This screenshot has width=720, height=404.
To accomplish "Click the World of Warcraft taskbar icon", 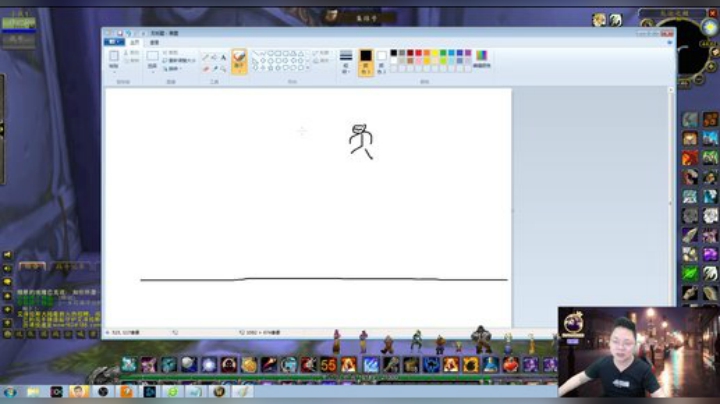I will tap(219, 392).
